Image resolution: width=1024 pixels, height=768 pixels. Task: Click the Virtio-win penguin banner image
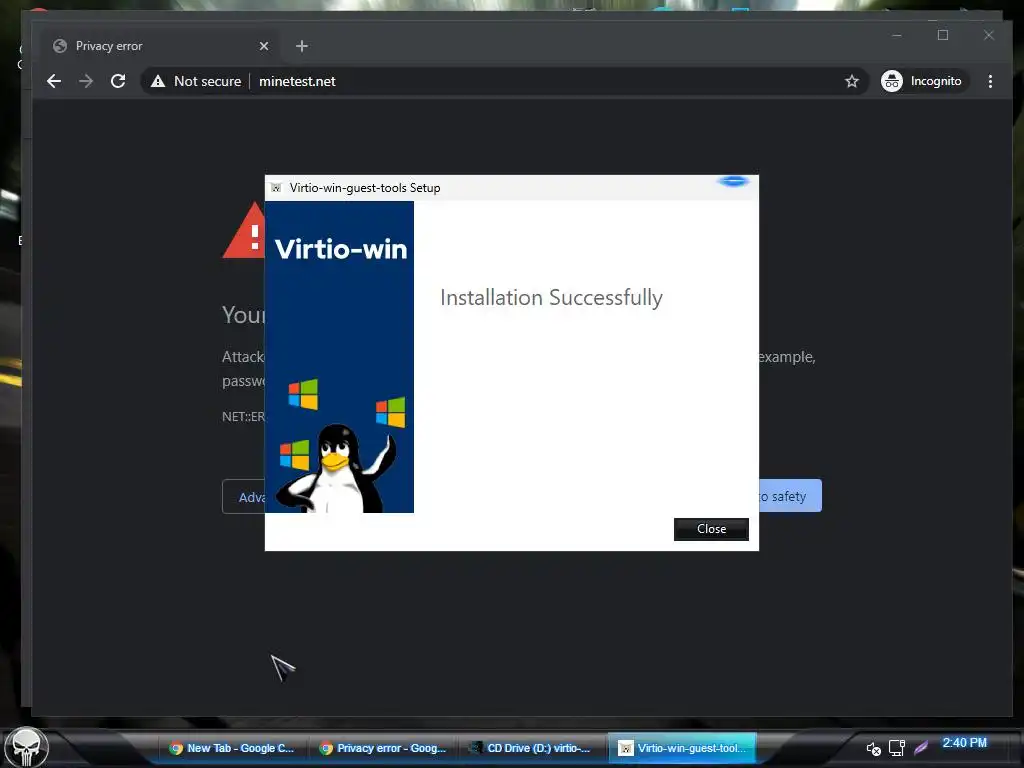(x=340, y=357)
